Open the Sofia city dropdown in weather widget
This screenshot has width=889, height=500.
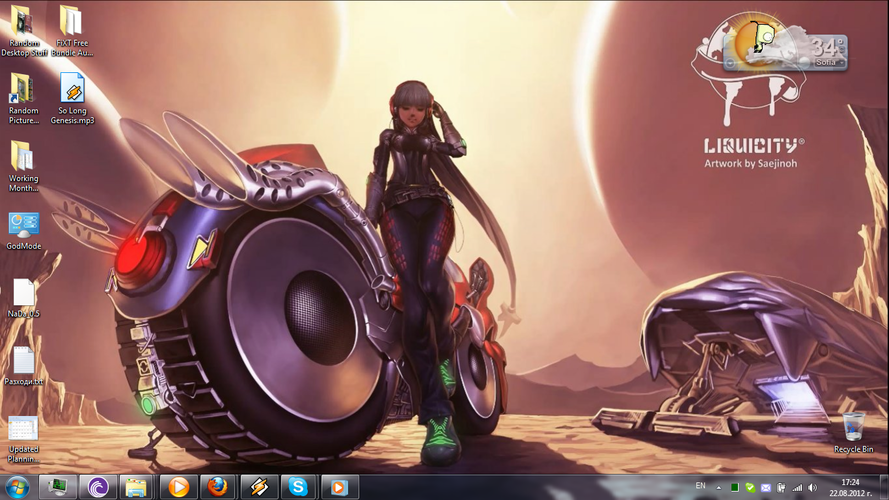[x=828, y=62]
